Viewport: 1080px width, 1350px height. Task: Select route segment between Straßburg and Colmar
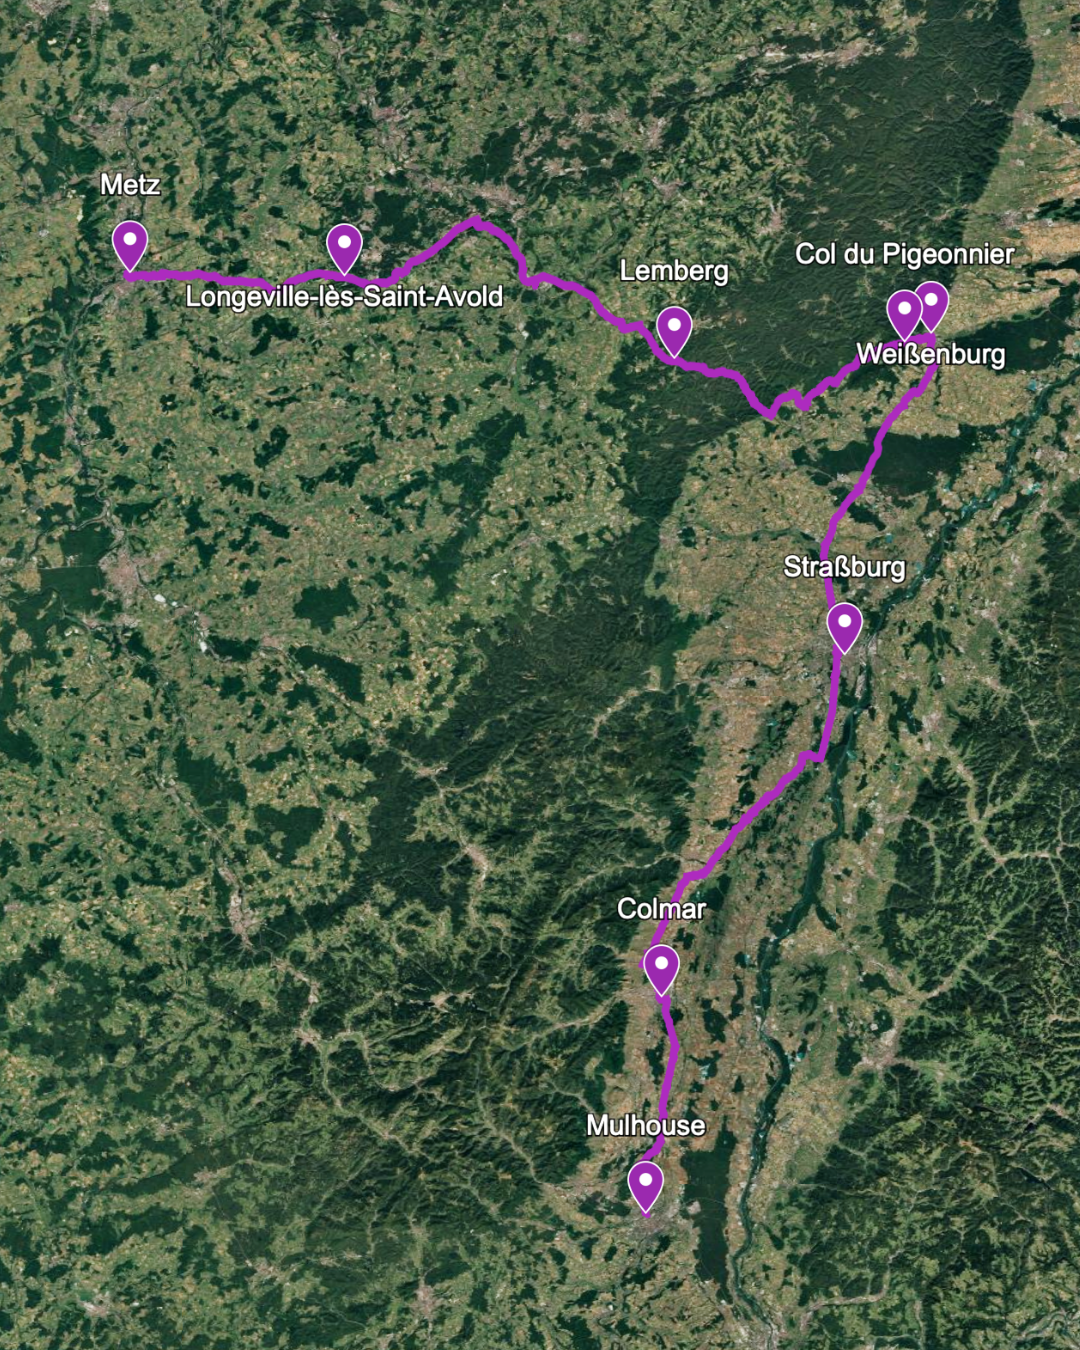(760, 802)
